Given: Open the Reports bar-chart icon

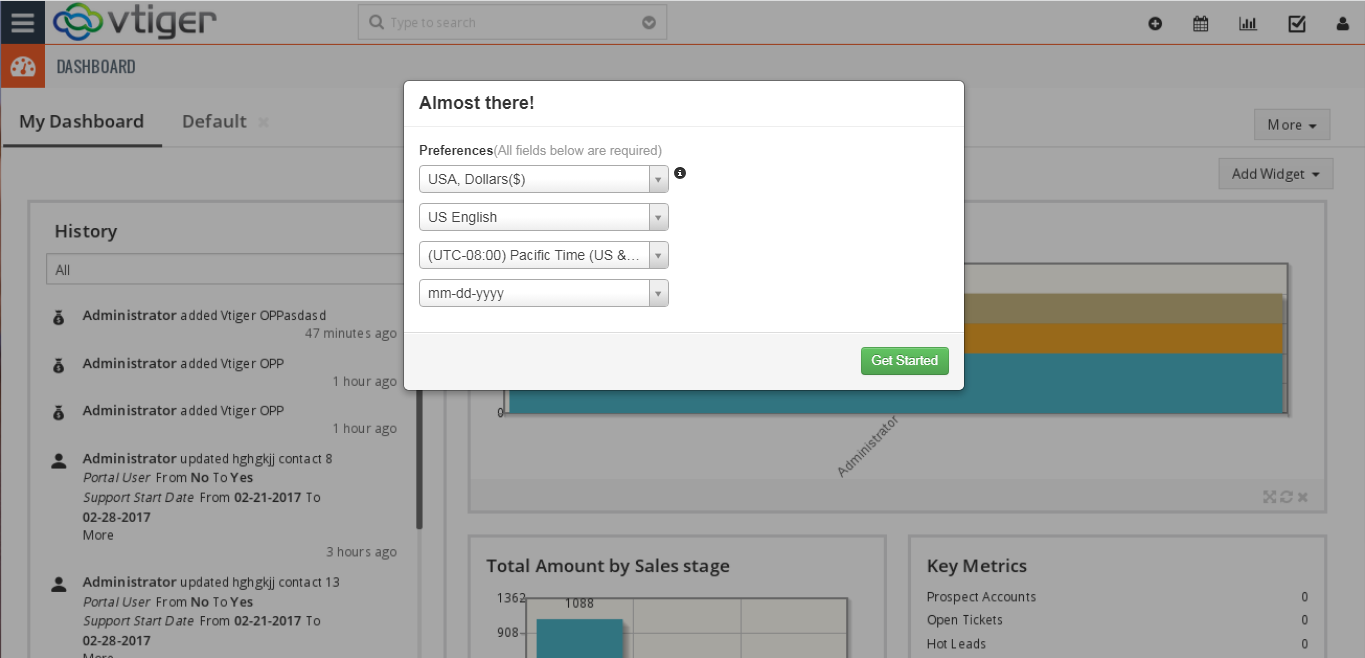Looking at the screenshot, I should tap(1247, 22).
